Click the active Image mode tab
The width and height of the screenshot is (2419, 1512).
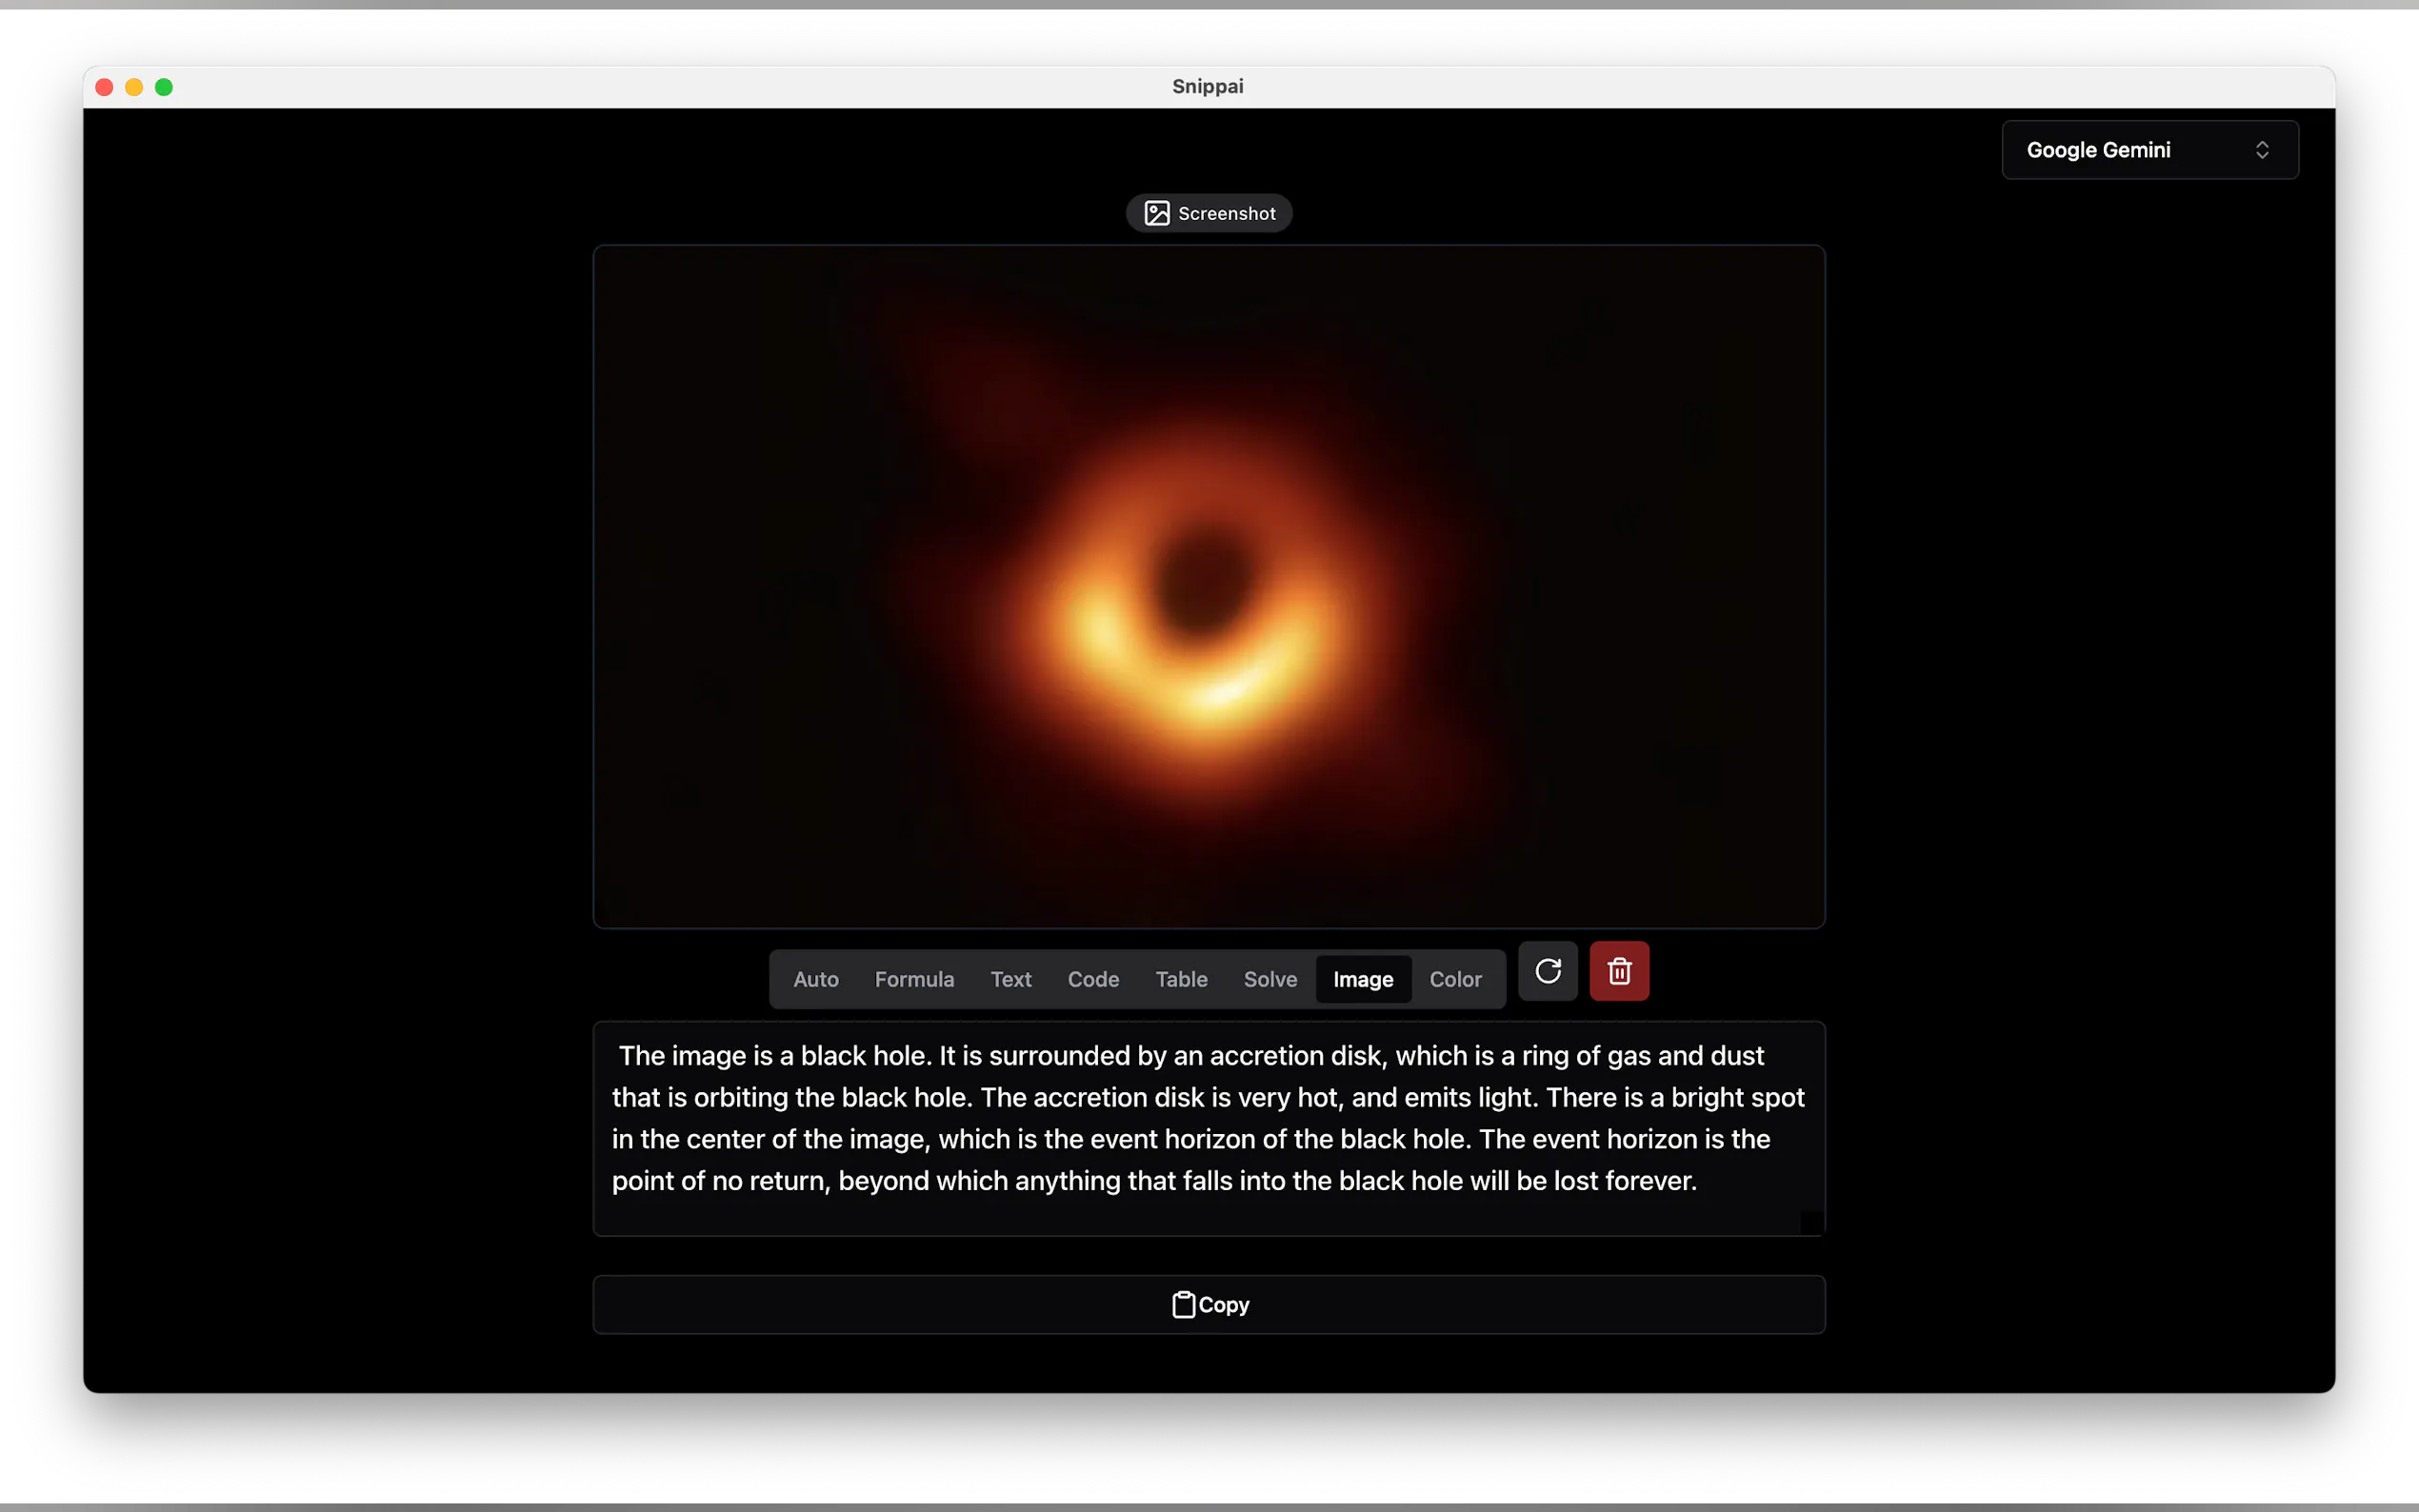1362,979
